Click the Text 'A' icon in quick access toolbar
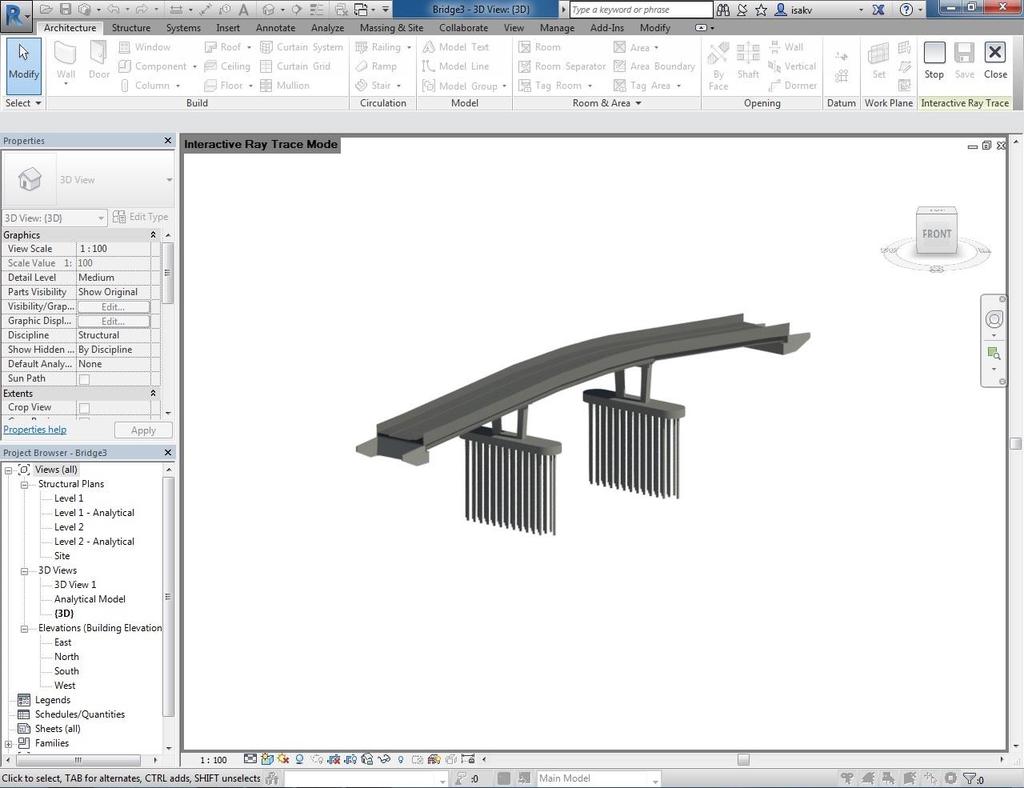The width and height of the screenshot is (1024, 788). pos(243,9)
